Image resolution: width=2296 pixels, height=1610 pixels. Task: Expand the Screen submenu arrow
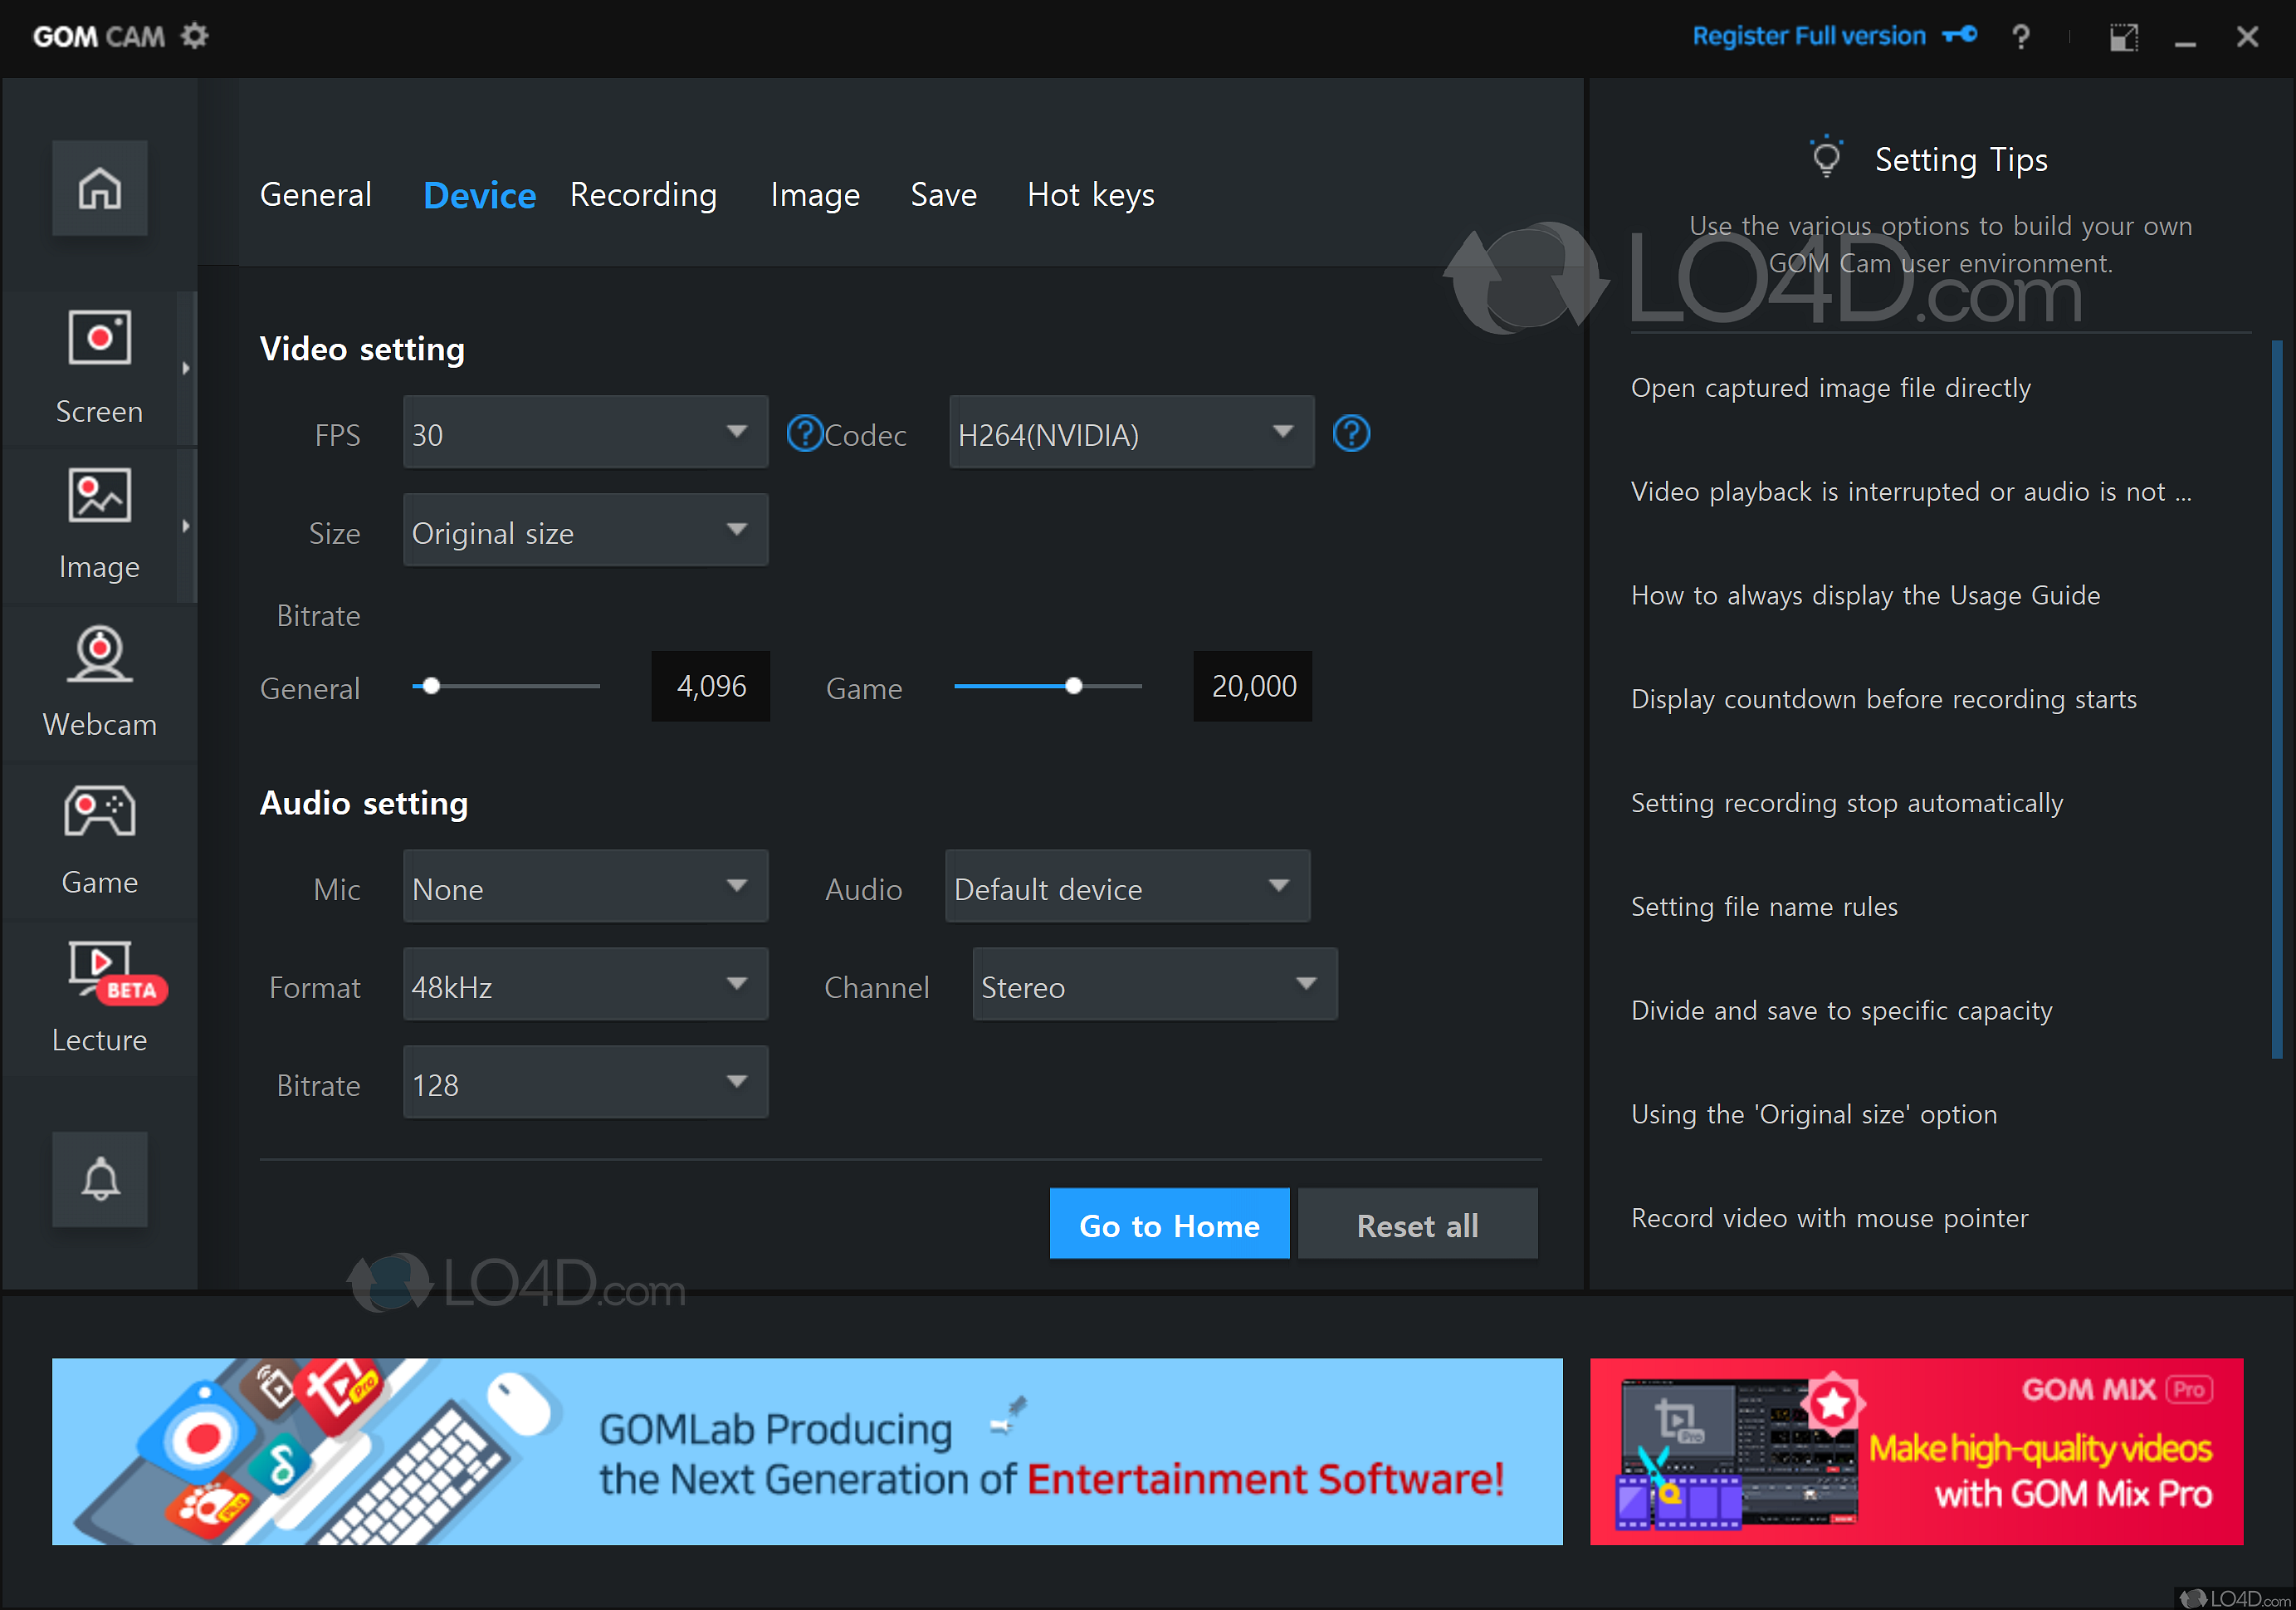coord(186,368)
